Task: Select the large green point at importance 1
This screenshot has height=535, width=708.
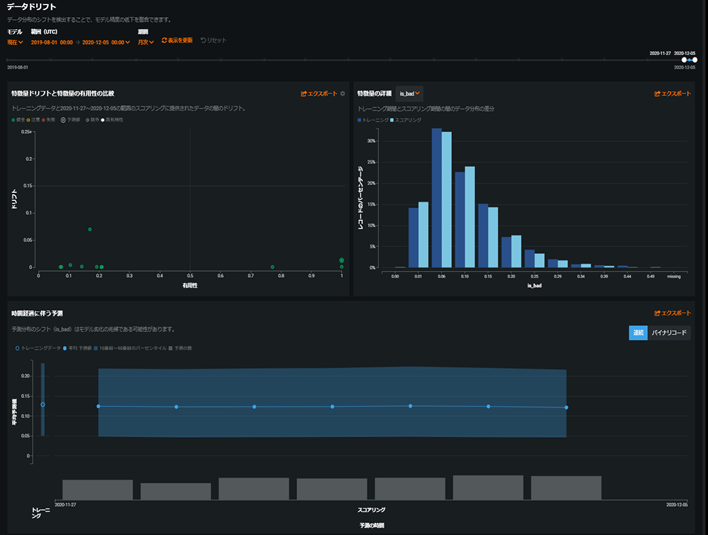Action: tap(342, 260)
